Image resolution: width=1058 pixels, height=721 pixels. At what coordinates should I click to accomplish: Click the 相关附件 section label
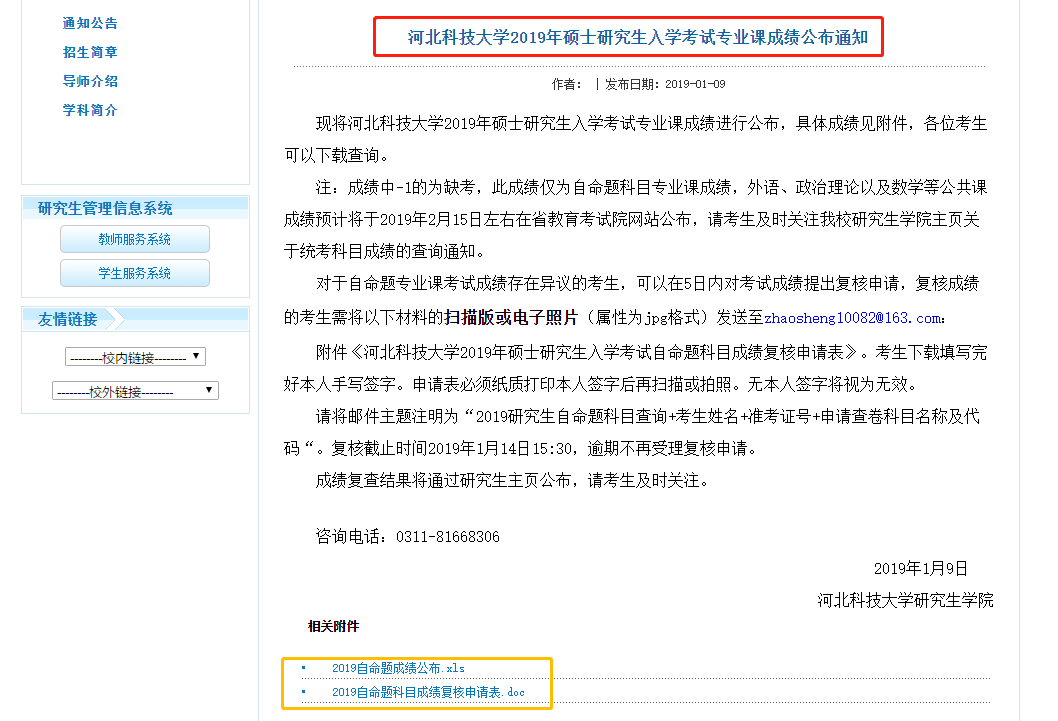pos(333,626)
